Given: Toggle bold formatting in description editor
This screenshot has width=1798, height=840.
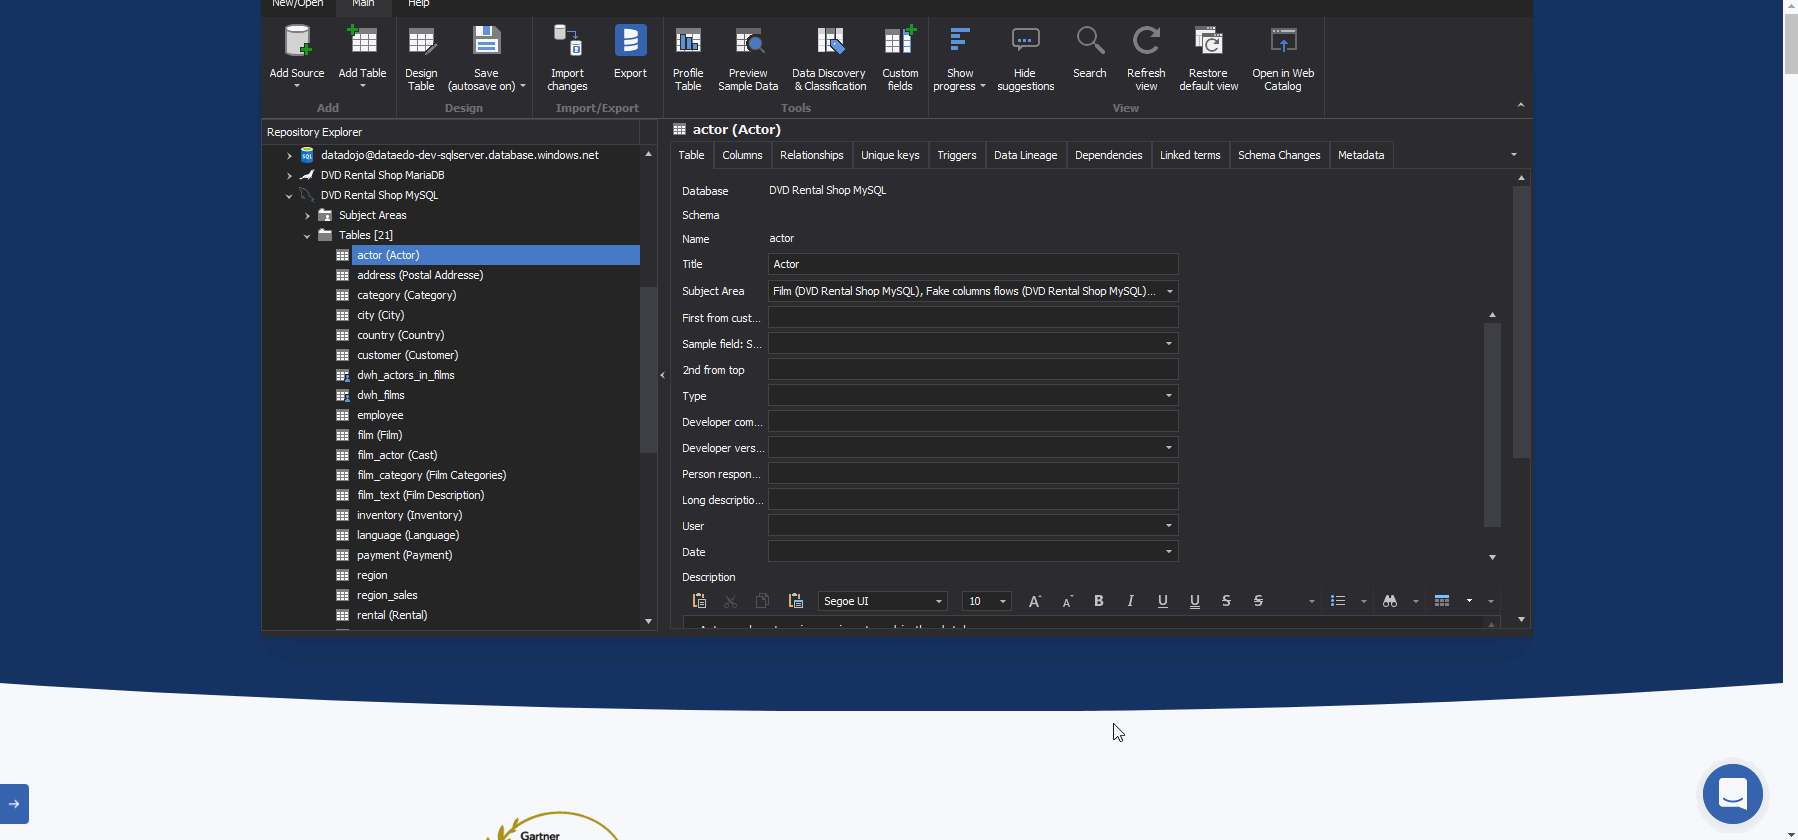Looking at the screenshot, I should 1098,601.
